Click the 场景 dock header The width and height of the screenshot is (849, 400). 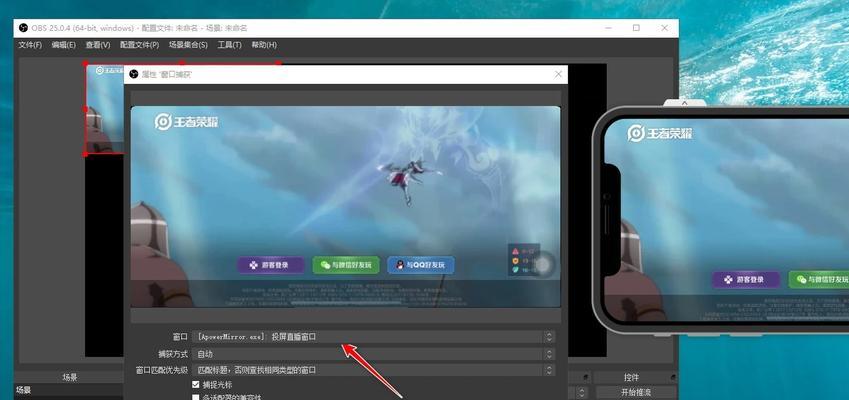(70, 377)
